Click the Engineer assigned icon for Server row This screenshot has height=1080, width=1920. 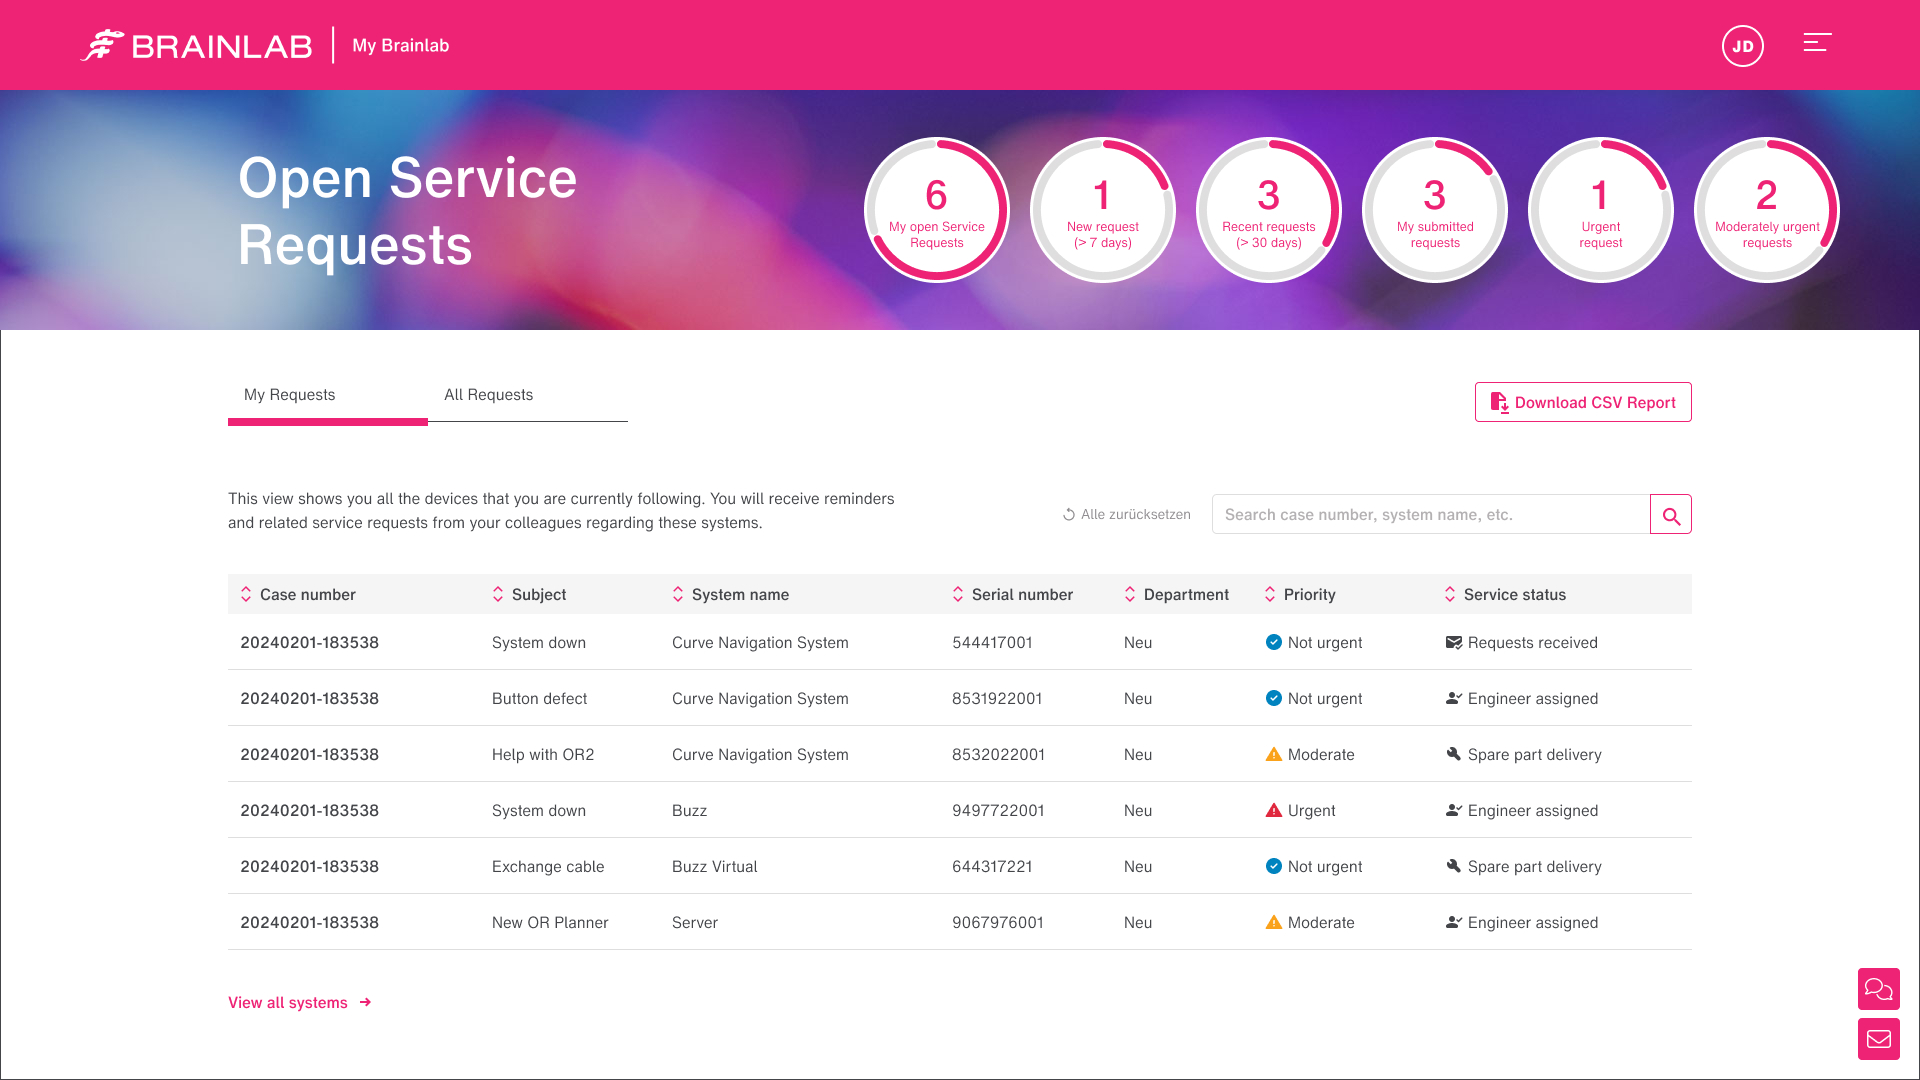click(x=1454, y=922)
